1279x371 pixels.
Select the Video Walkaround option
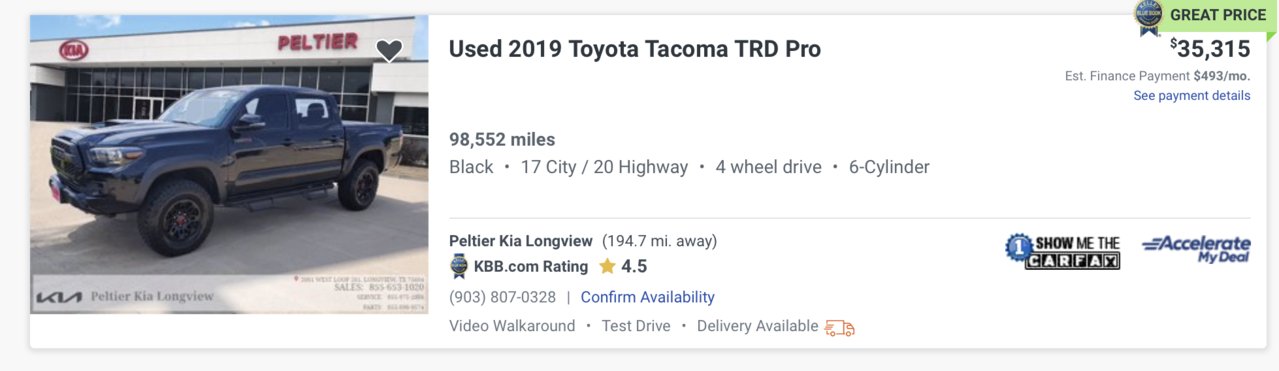coord(512,326)
